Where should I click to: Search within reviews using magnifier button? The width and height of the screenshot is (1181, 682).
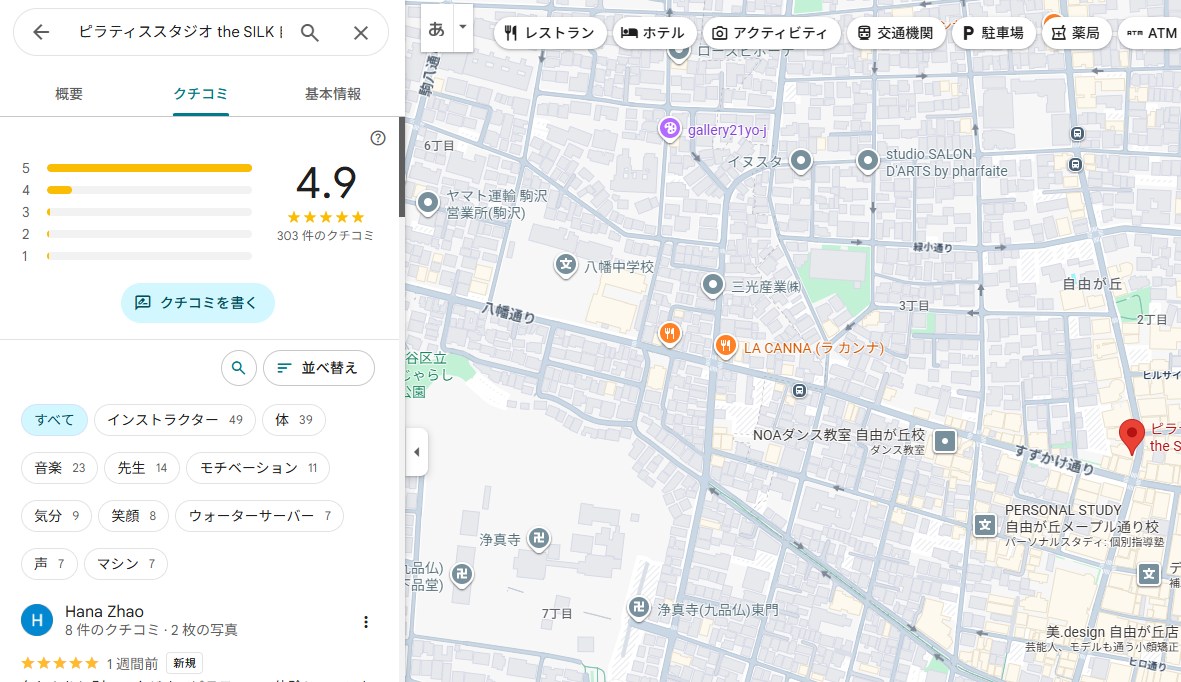[238, 368]
